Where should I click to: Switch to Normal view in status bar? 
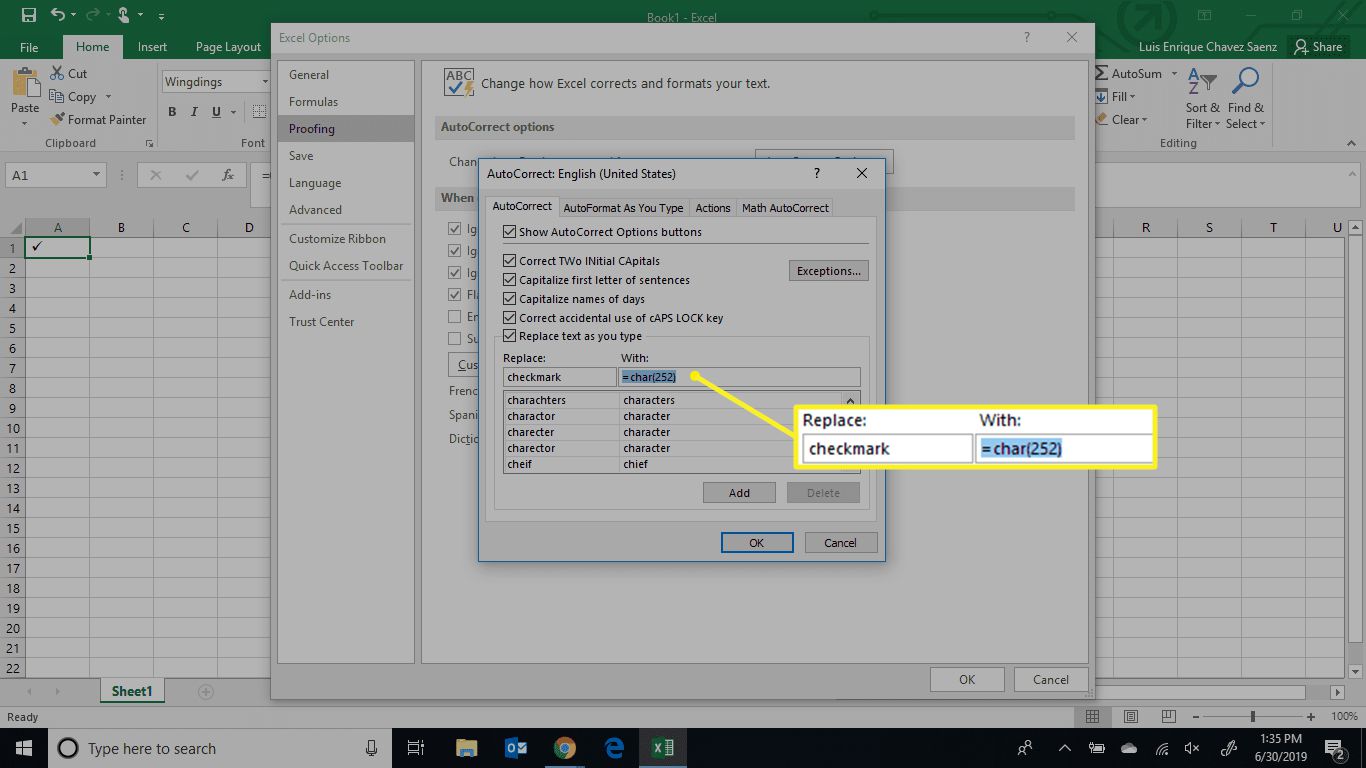[x=1093, y=717]
